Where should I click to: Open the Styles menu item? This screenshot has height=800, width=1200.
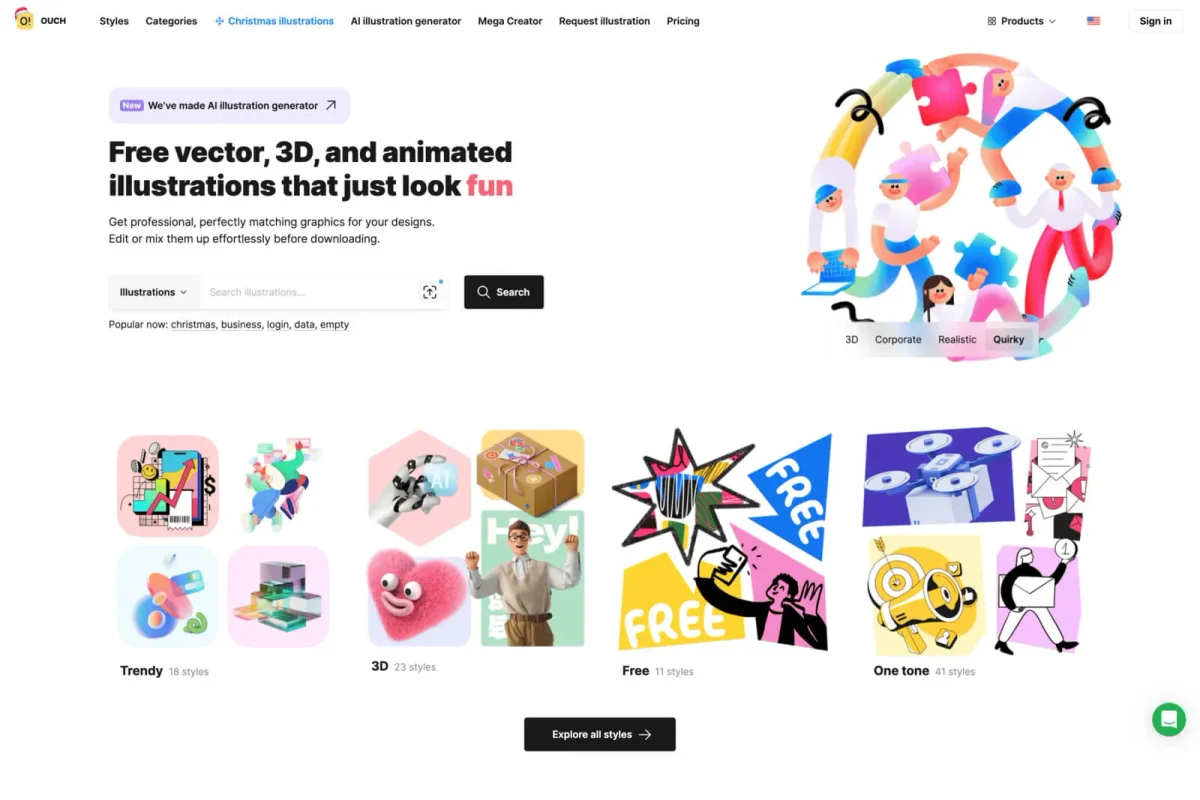(114, 21)
